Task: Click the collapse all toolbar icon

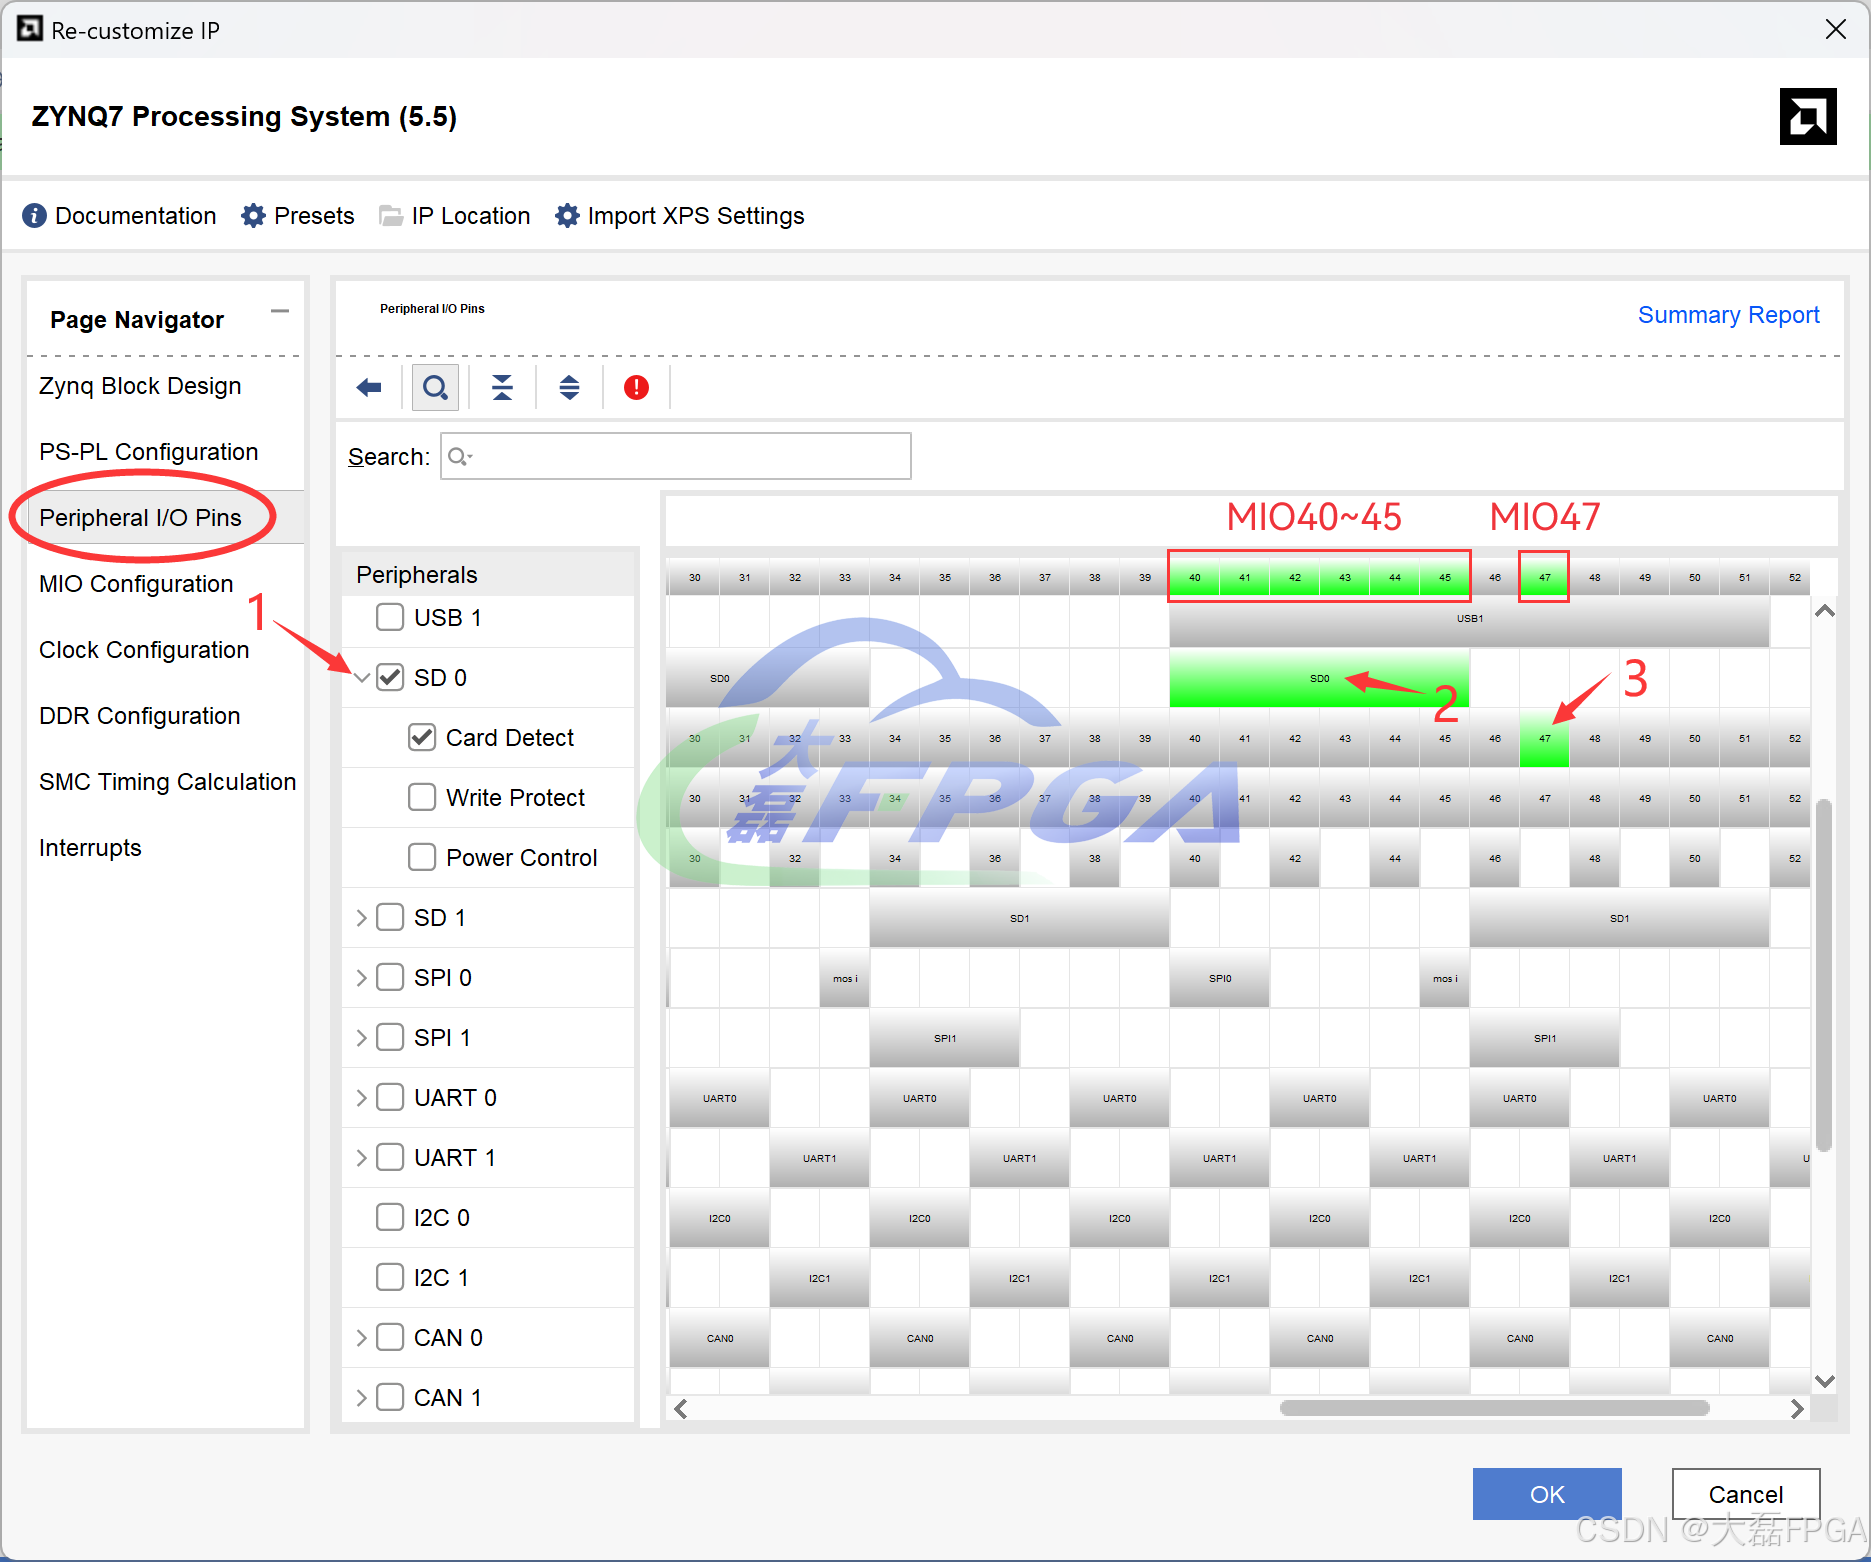Action: [502, 387]
